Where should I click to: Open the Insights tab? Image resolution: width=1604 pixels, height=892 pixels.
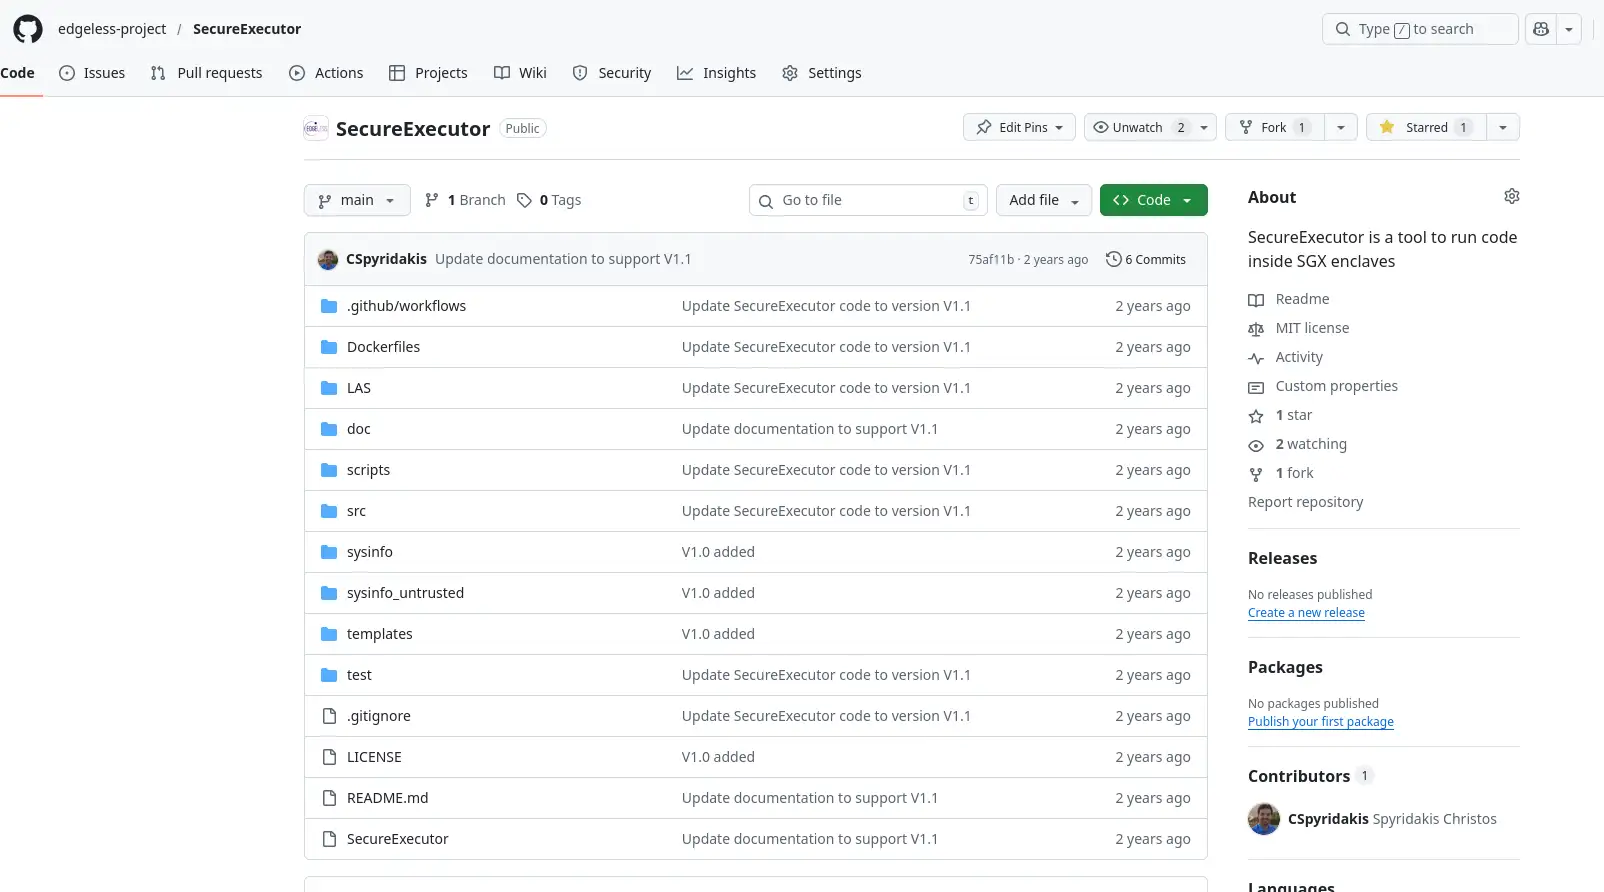pos(716,73)
